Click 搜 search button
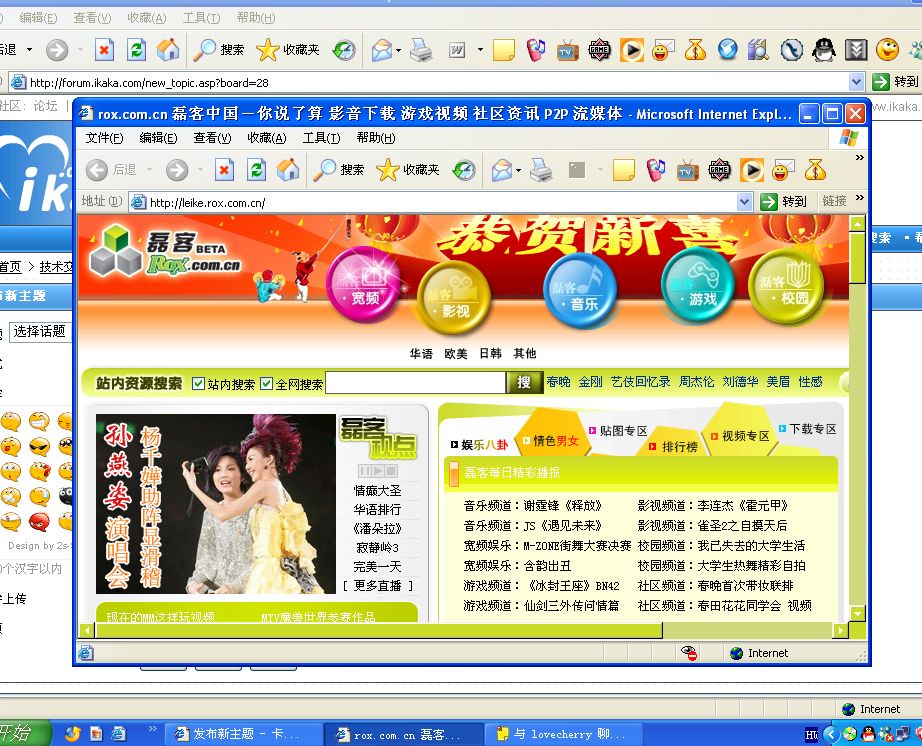The height and width of the screenshot is (746, 922). coord(524,383)
